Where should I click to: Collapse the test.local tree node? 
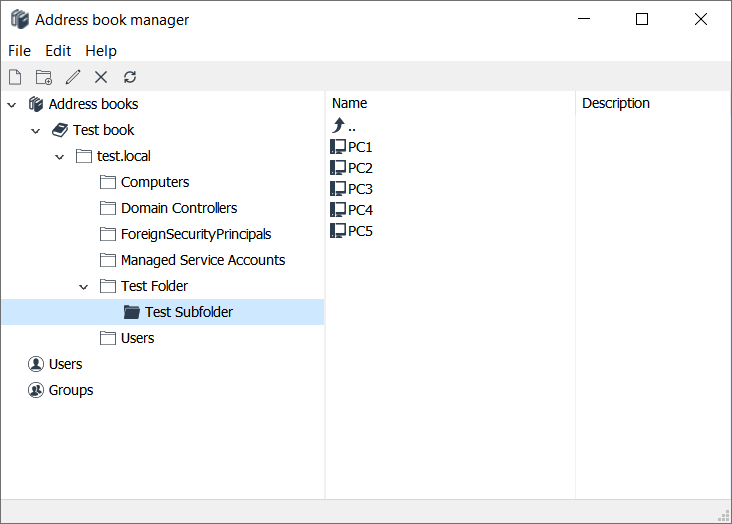tap(60, 156)
